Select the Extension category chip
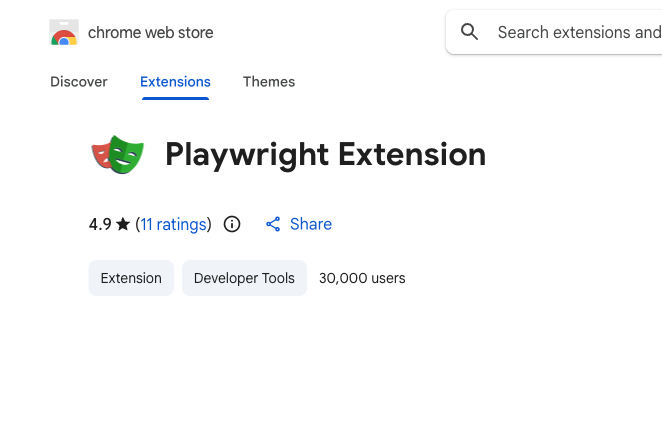Screen dimensions: 662x427 [131, 278]
